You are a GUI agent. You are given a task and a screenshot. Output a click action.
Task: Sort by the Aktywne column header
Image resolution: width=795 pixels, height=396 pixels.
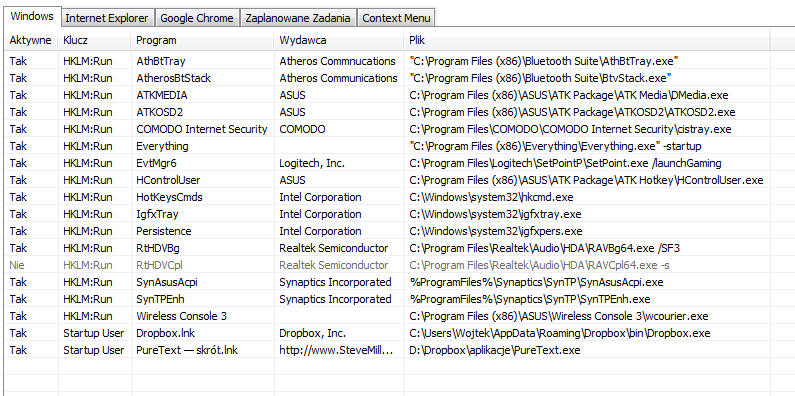[30, 40]
